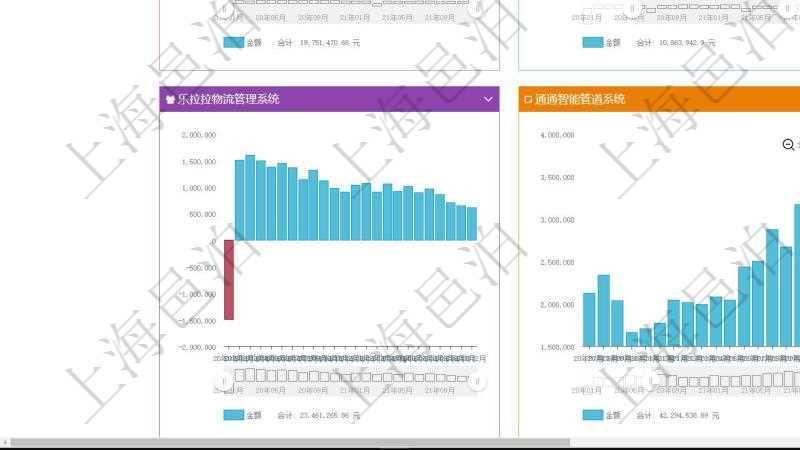The image size is (800, 450).
Task: Toggle 金额 legend in 乐拉拉物流管理系统 chart
Action: pyautogui.click(x=233, y=415)
